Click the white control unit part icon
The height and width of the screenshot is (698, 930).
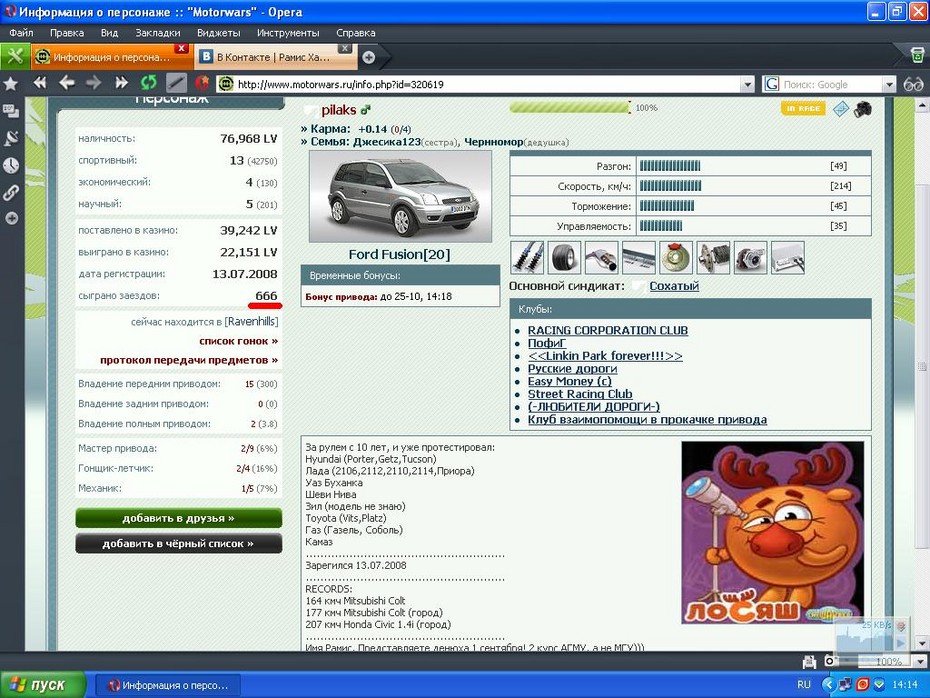788,257
